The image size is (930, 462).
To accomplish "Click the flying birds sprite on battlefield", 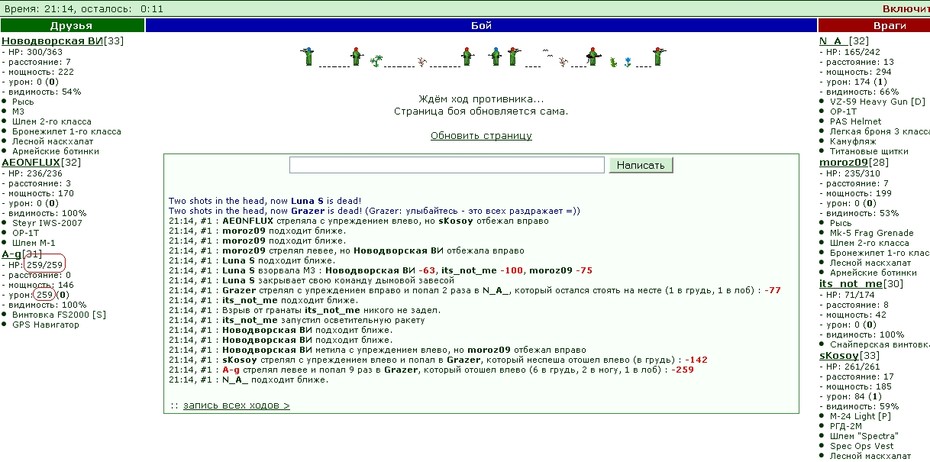I will [x=549, y=53].
